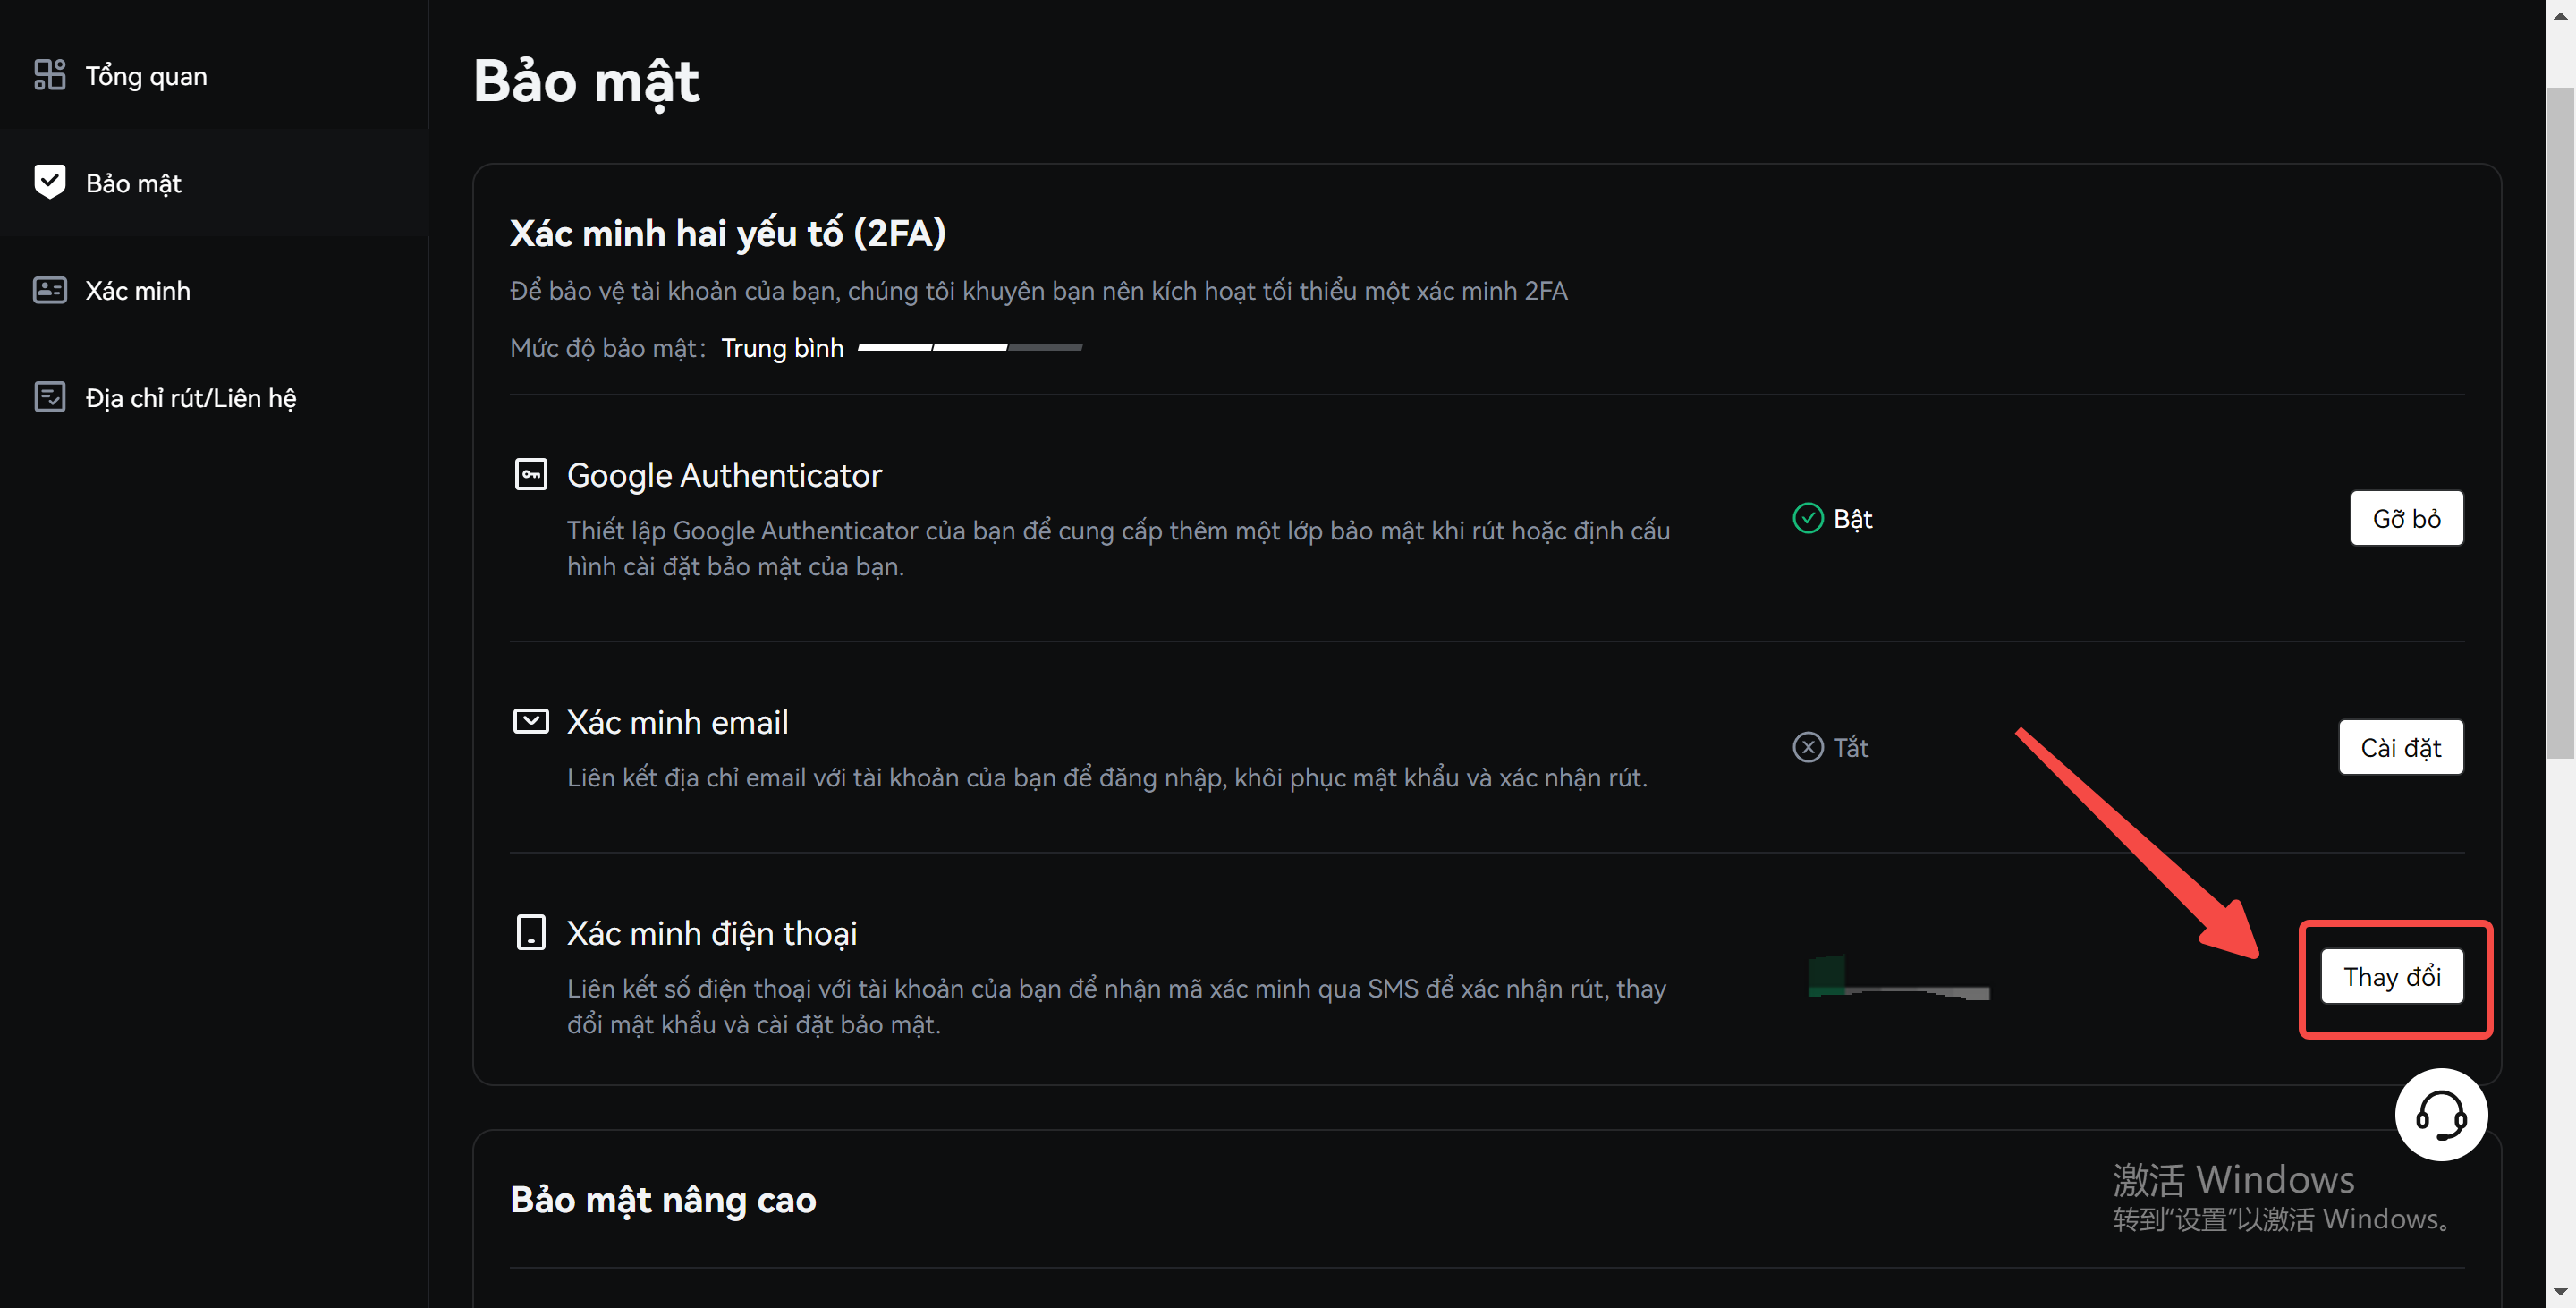The height and width of the screenshot is (1308, 2576).
Task: Click the Trung bình security level bar
Action: point(969,347)
